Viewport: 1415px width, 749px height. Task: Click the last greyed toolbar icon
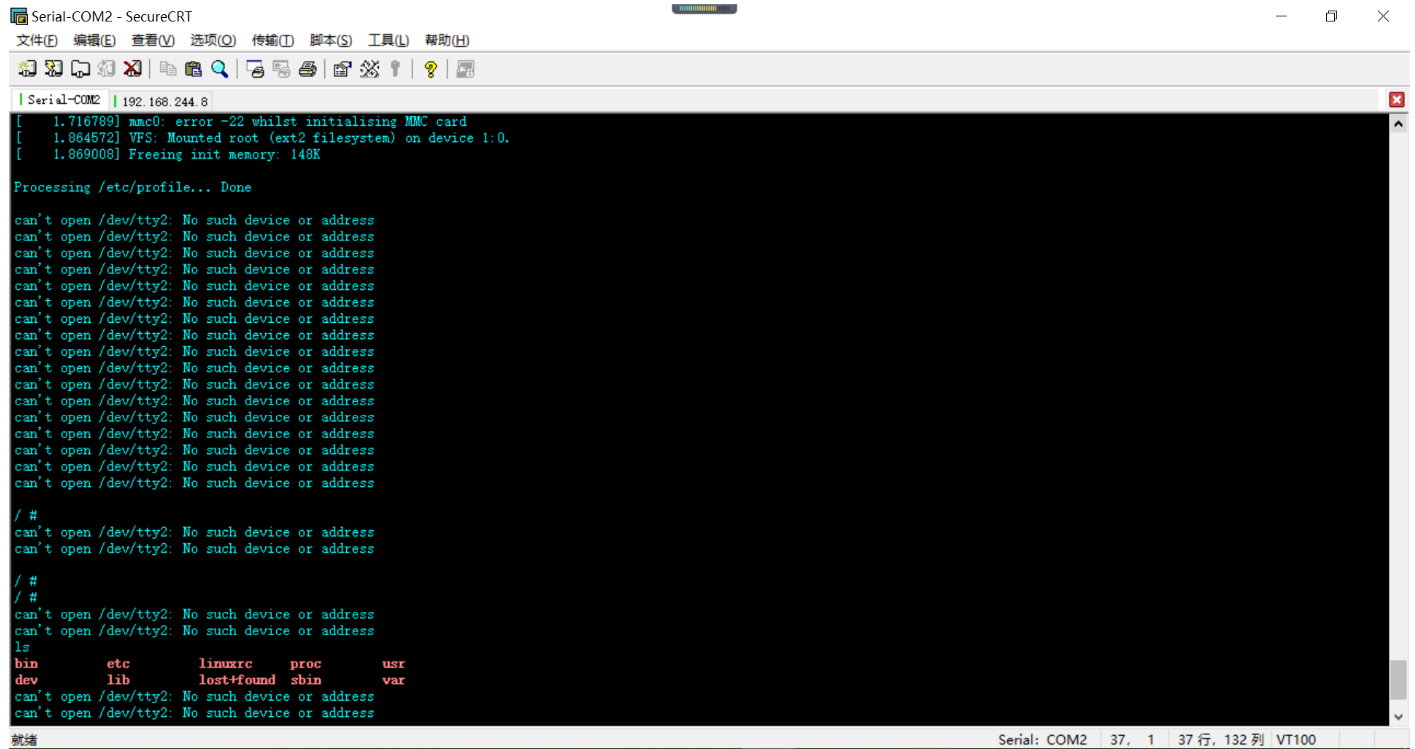click(x=465, y=69)
